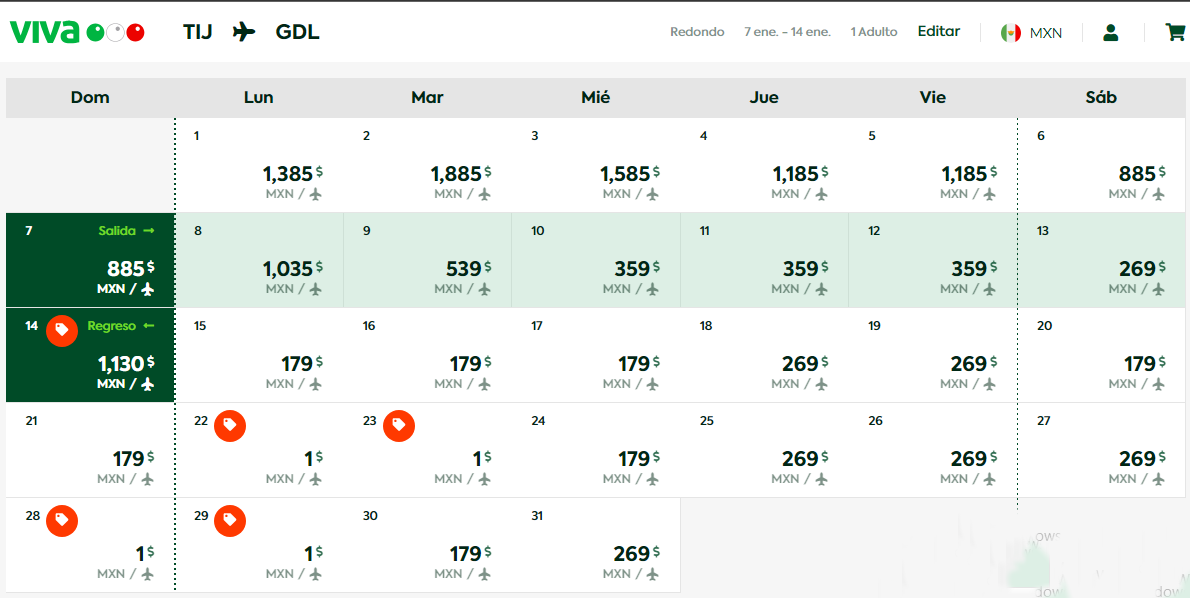This screenshot has width=1190, height=598.
Task: Click the airplane icon between TIJ and GDL
Action: coord(244,32)
